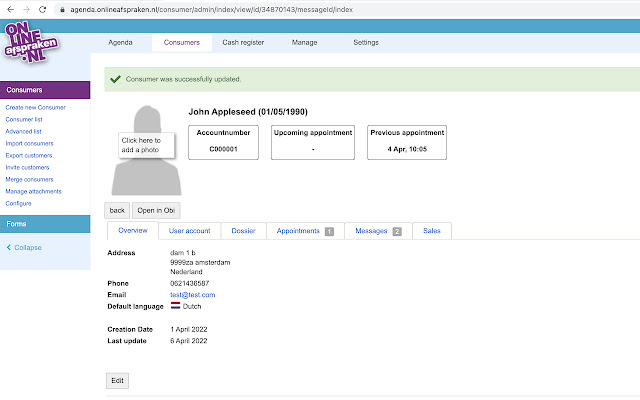Click the Edit button
This screenshot has width=640, height=400.
(118, 380)
